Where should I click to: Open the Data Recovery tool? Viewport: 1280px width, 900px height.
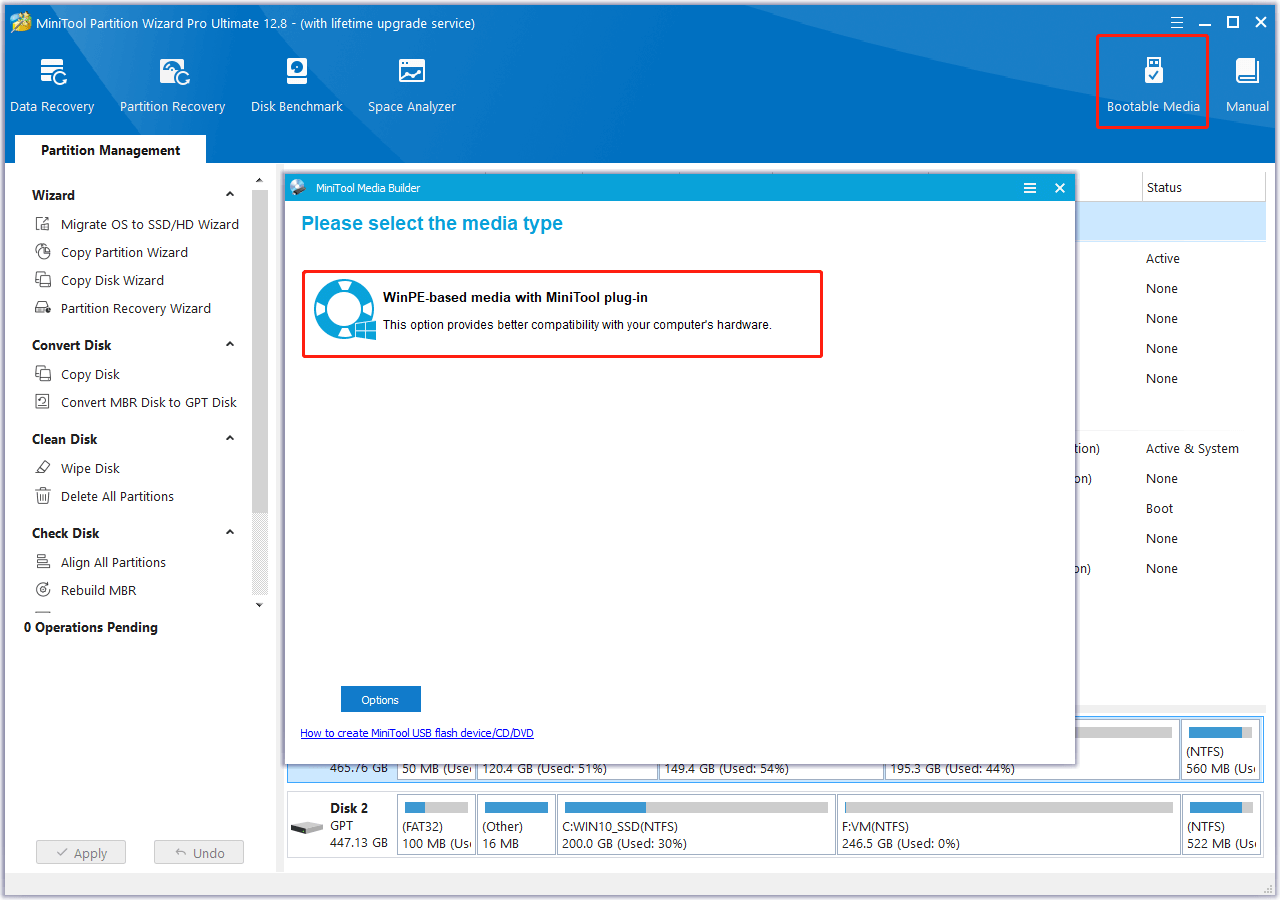pyautogui.click(x=52, y=86)
